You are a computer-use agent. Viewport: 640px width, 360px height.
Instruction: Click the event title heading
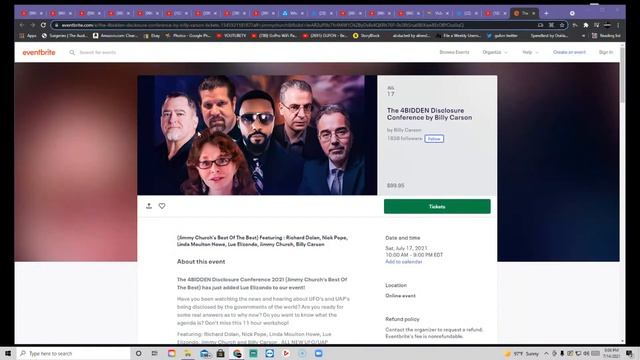click(429, 114)
